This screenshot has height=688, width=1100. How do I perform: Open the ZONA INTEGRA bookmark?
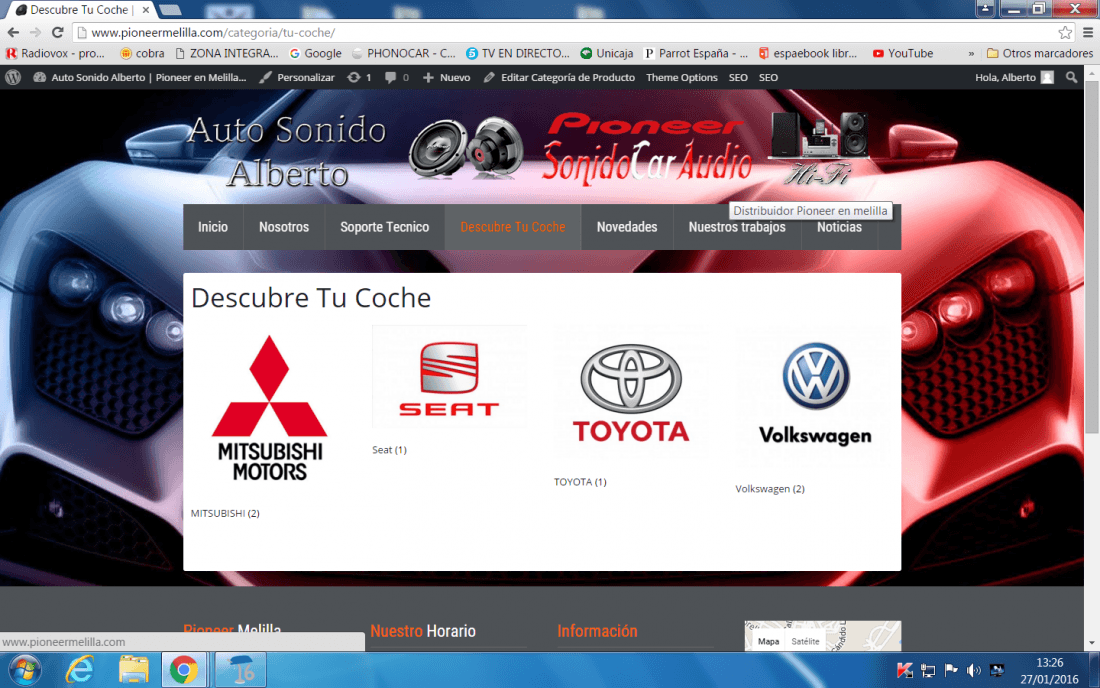coord(227,53)
